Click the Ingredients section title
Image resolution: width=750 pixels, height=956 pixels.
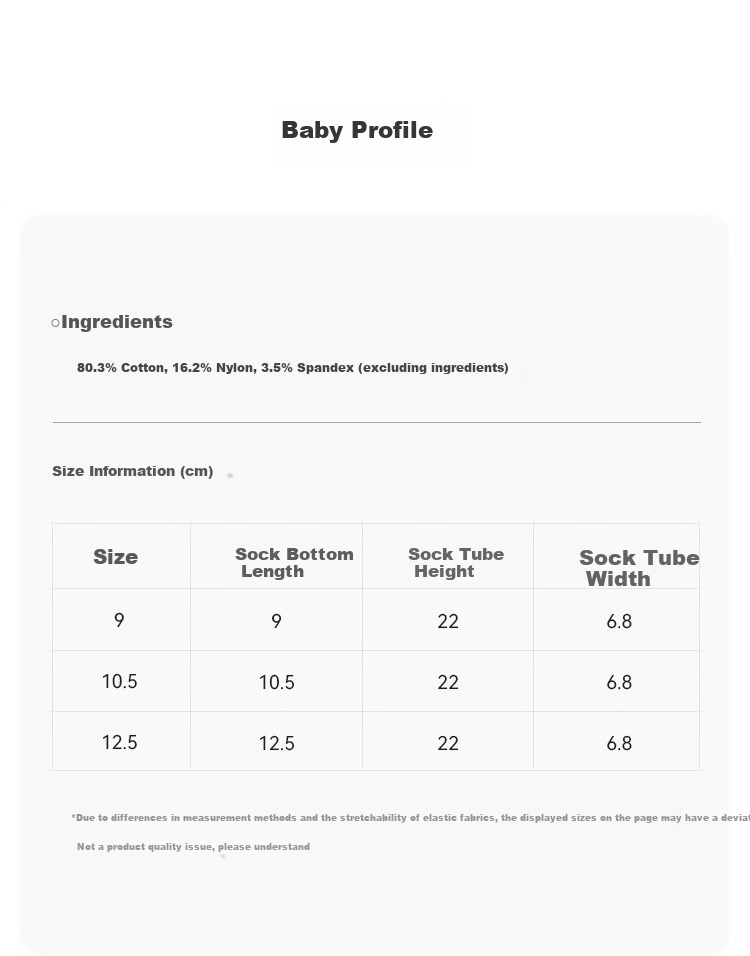[117, 322]
